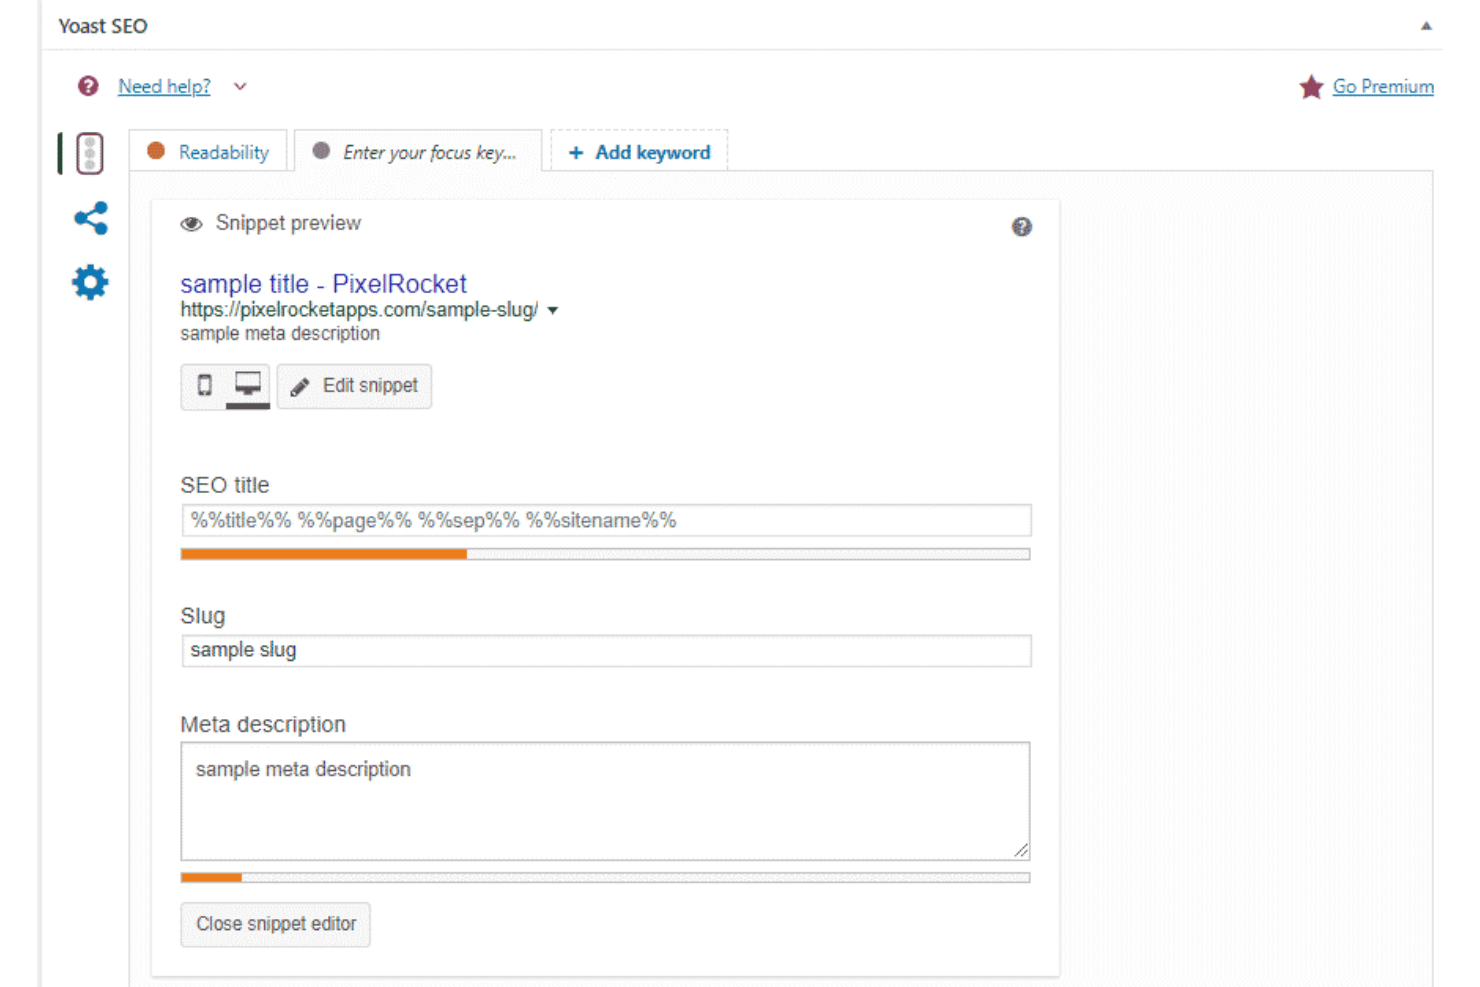Click the preview URL pixelrocketapps.com/sample-slug
This screenshot has height=987, width=1480.
coord(359,310)
